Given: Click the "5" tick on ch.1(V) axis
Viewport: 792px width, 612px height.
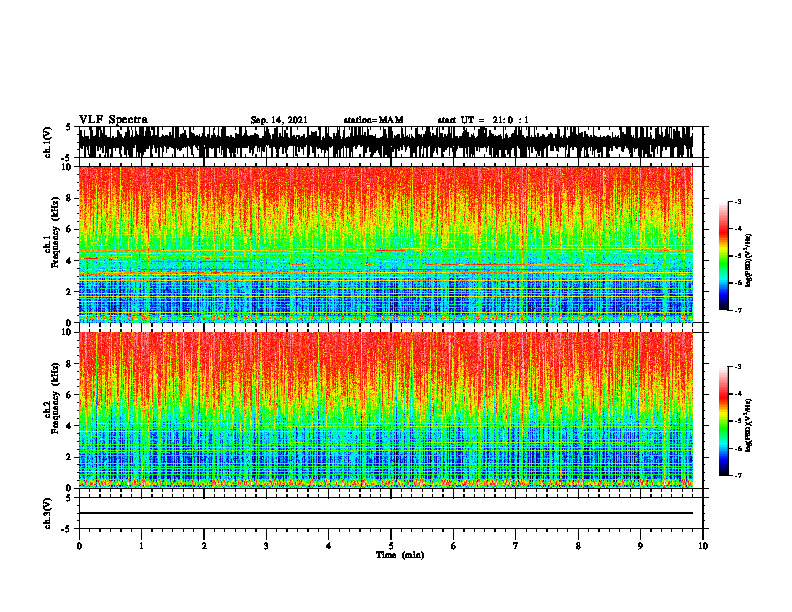Looking at the screenshot, I should (69, 128).
